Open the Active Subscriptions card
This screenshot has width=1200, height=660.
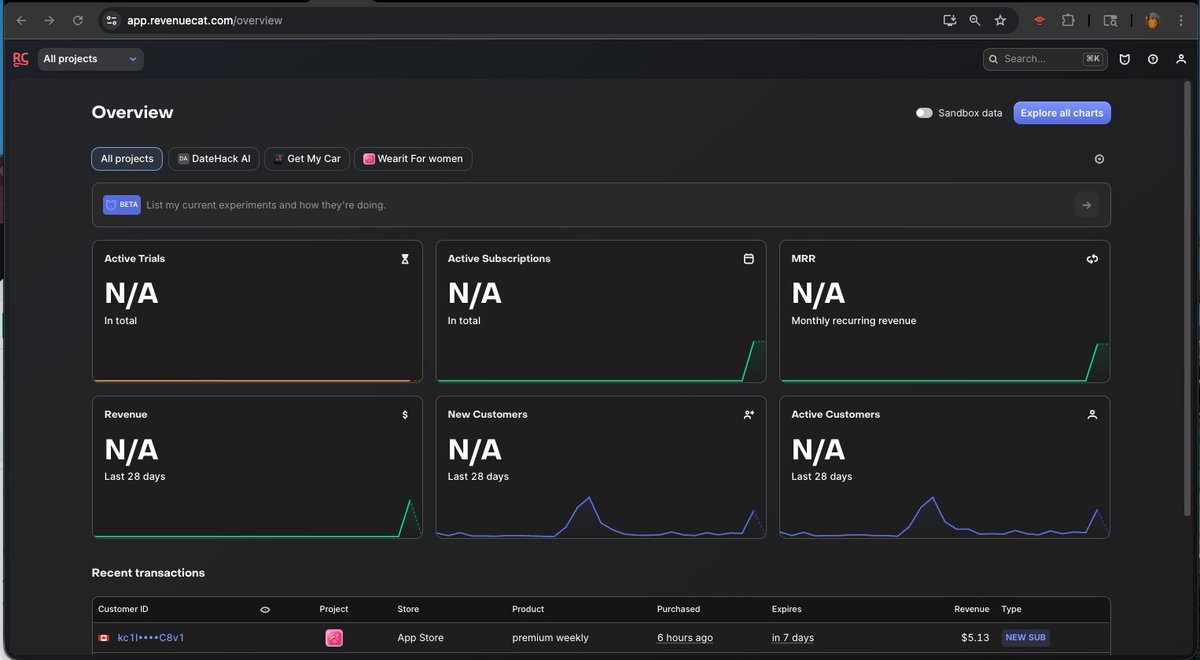[x=601, y=311]
